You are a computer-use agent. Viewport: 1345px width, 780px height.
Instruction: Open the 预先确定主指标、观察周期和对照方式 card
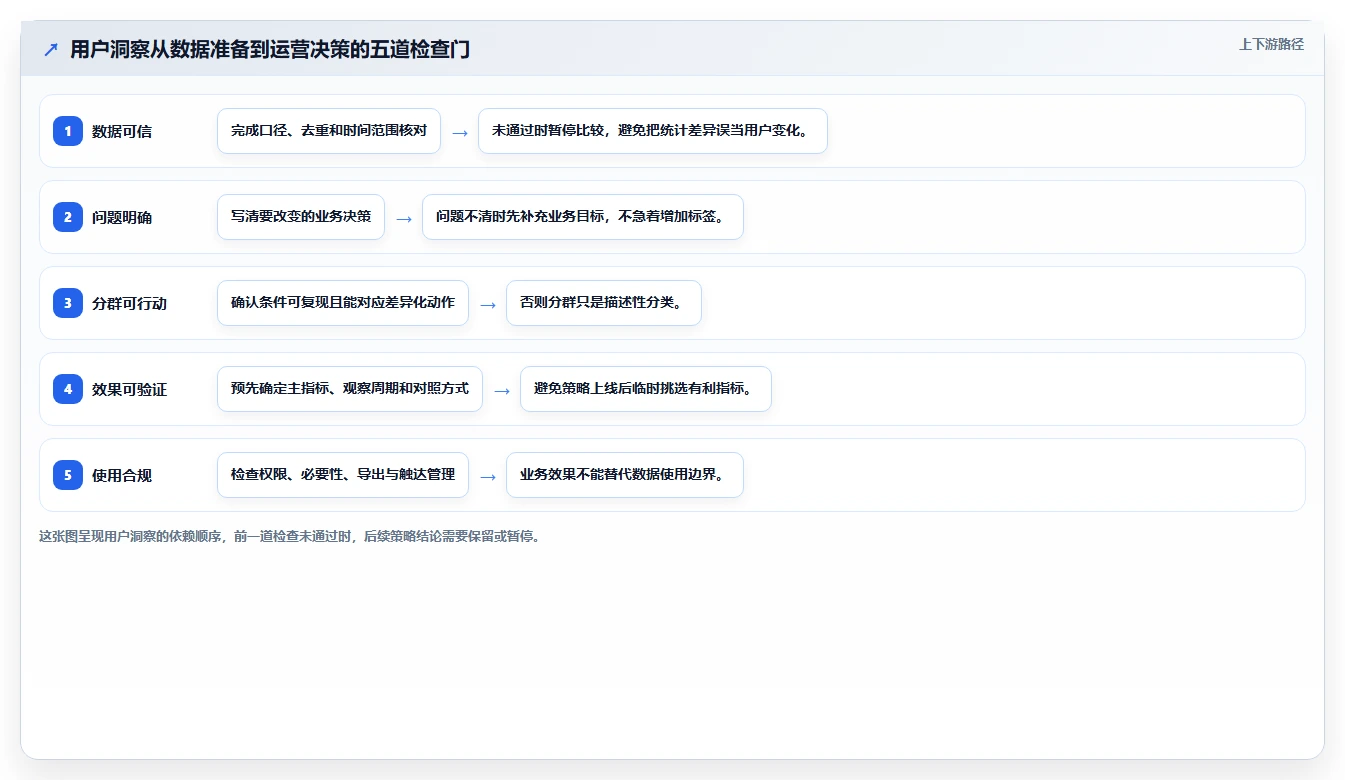350,389
